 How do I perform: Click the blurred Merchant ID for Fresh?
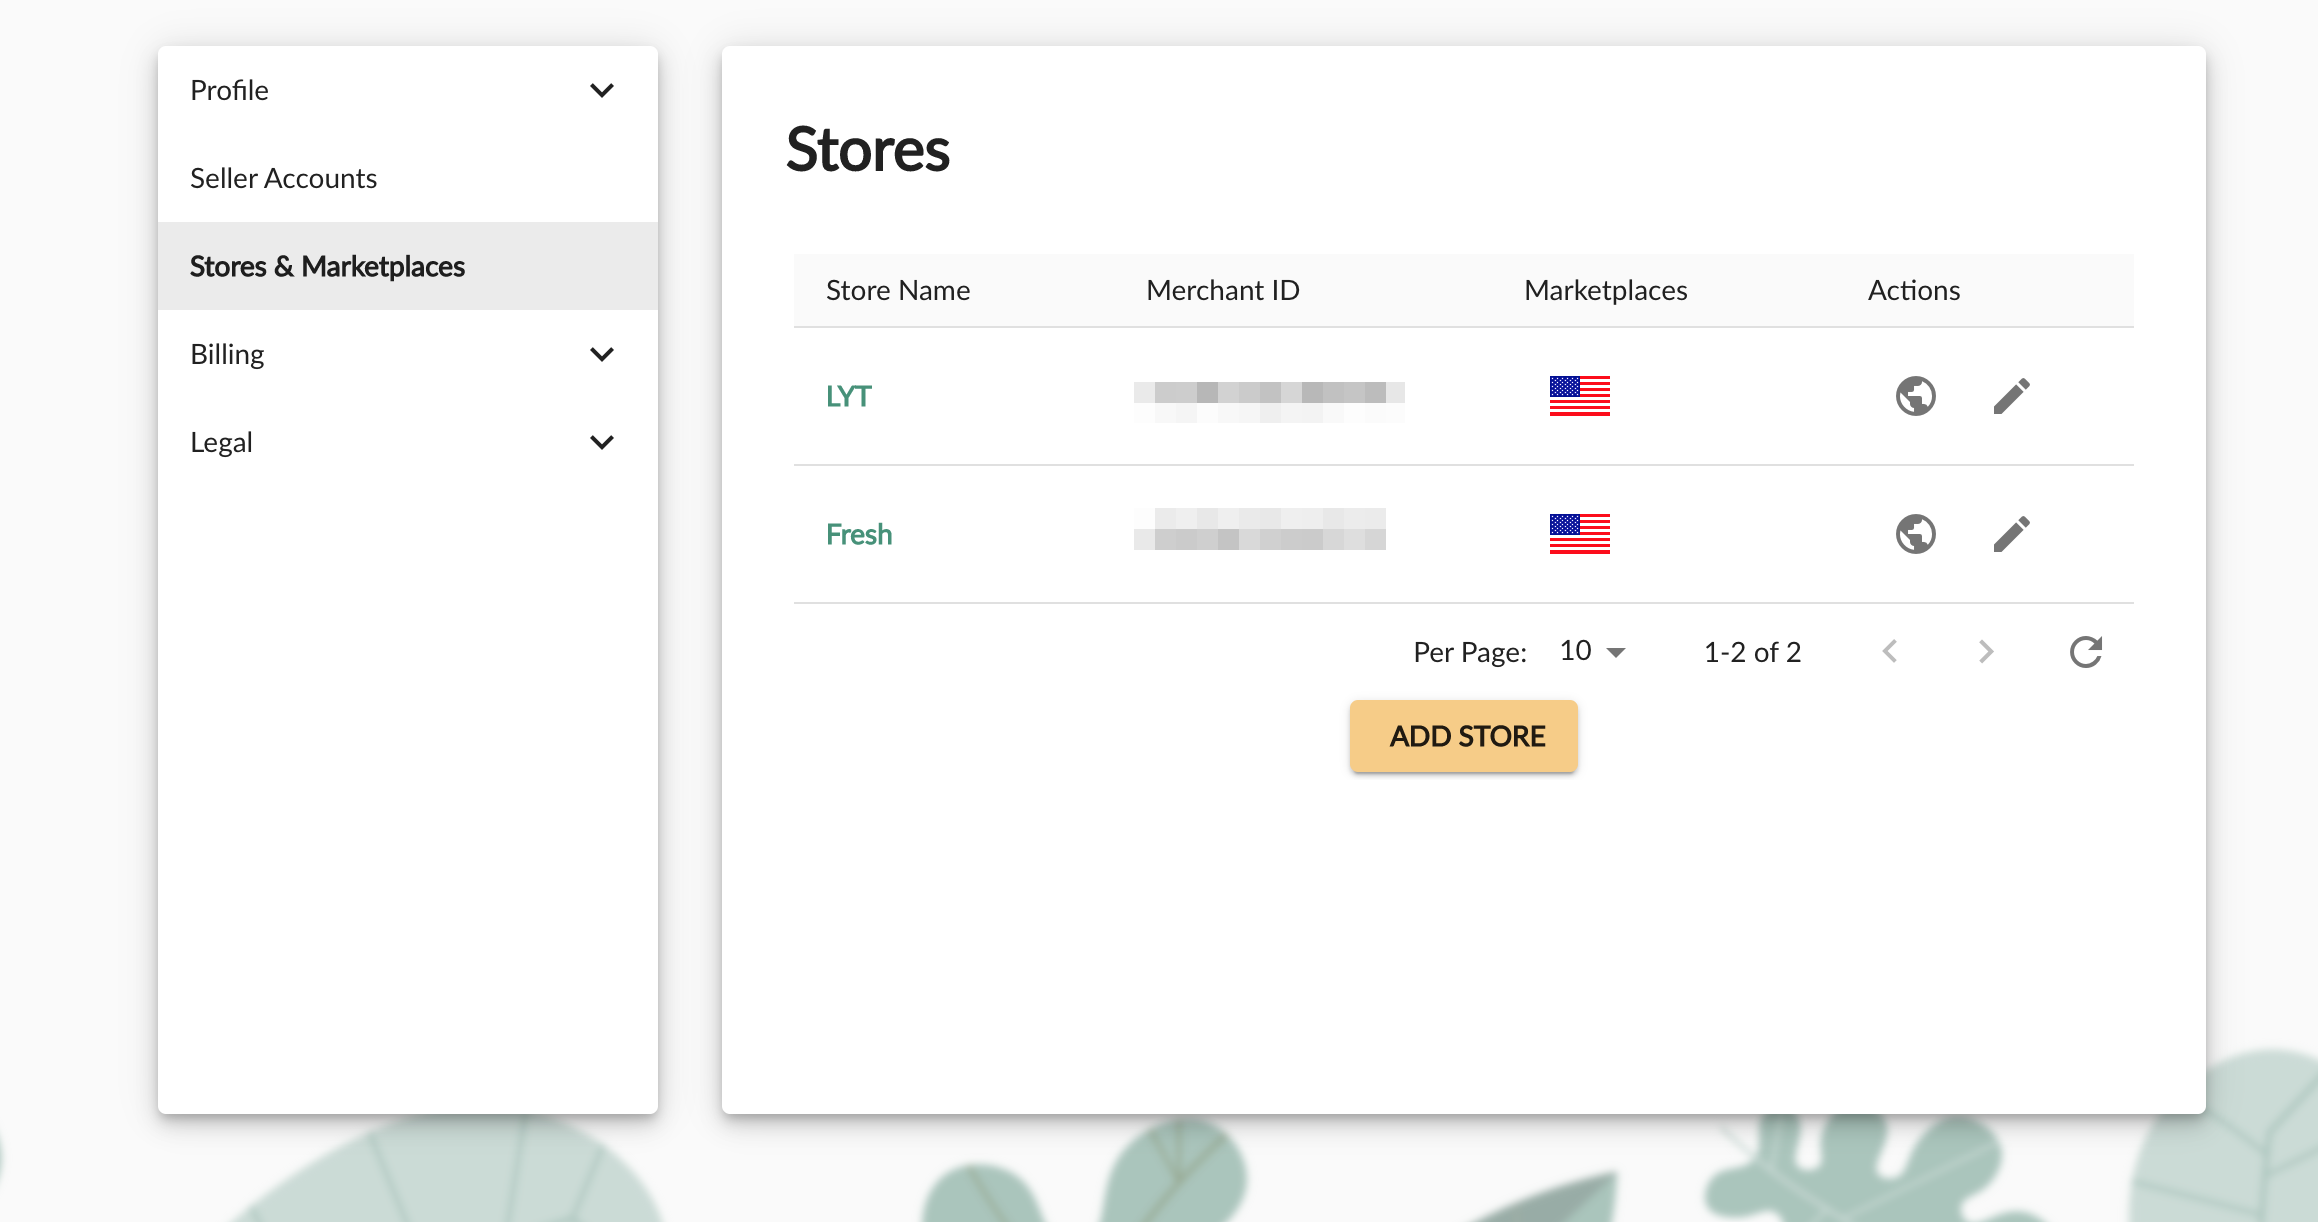[x=1259, y=529]
